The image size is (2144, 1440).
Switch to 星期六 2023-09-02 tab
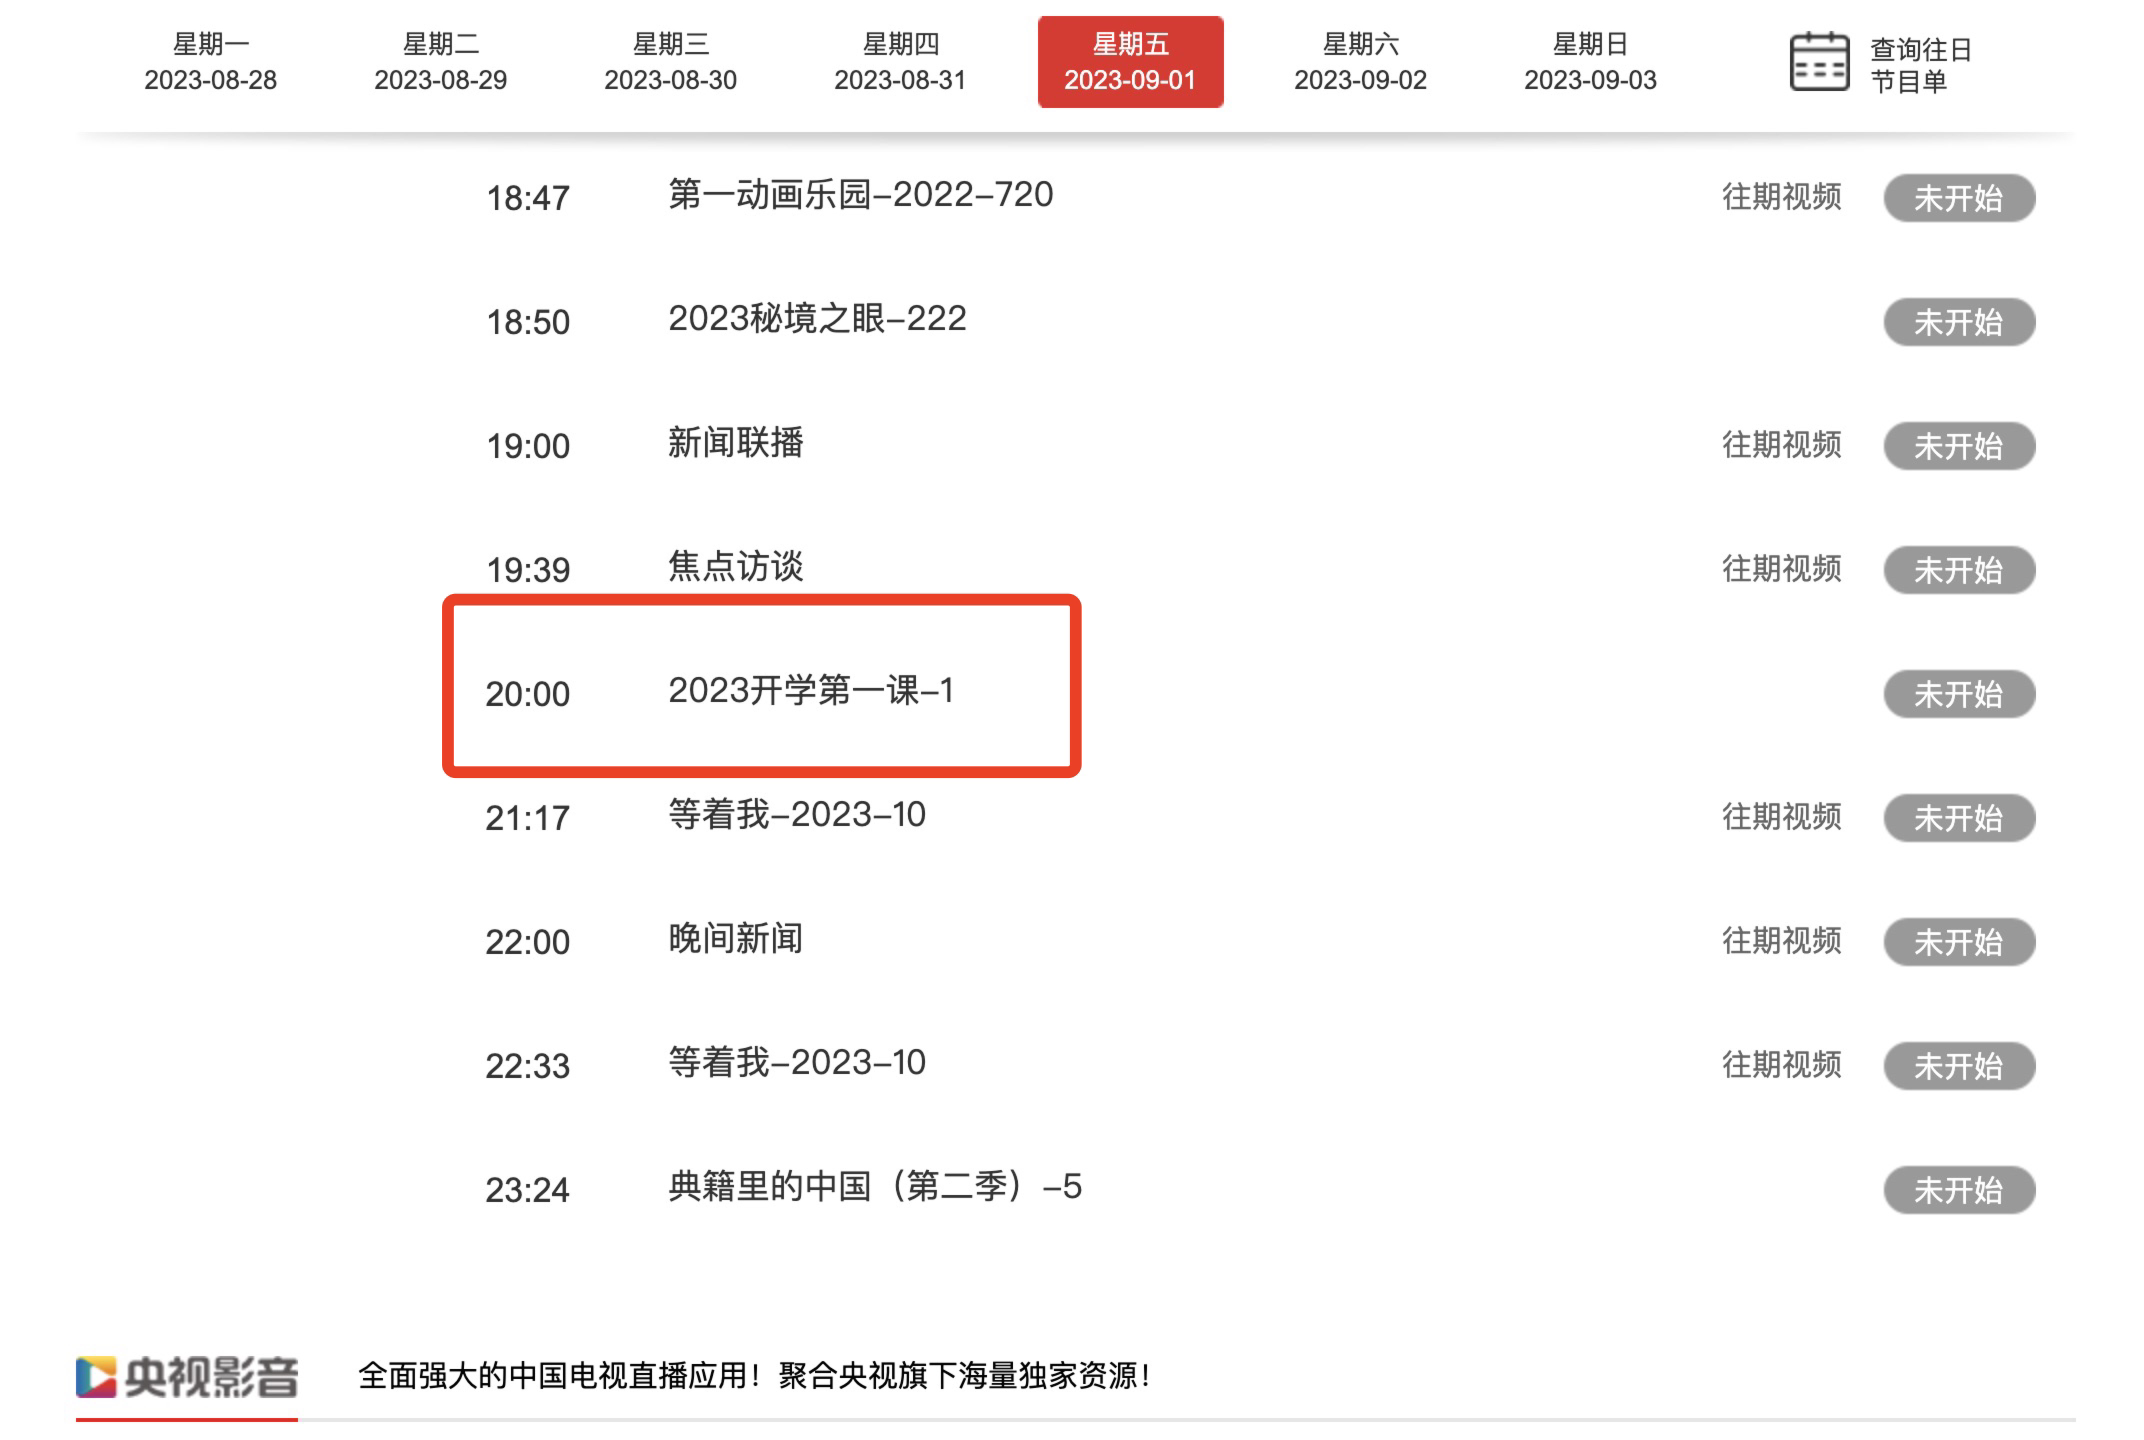[x=1360, y=62]
